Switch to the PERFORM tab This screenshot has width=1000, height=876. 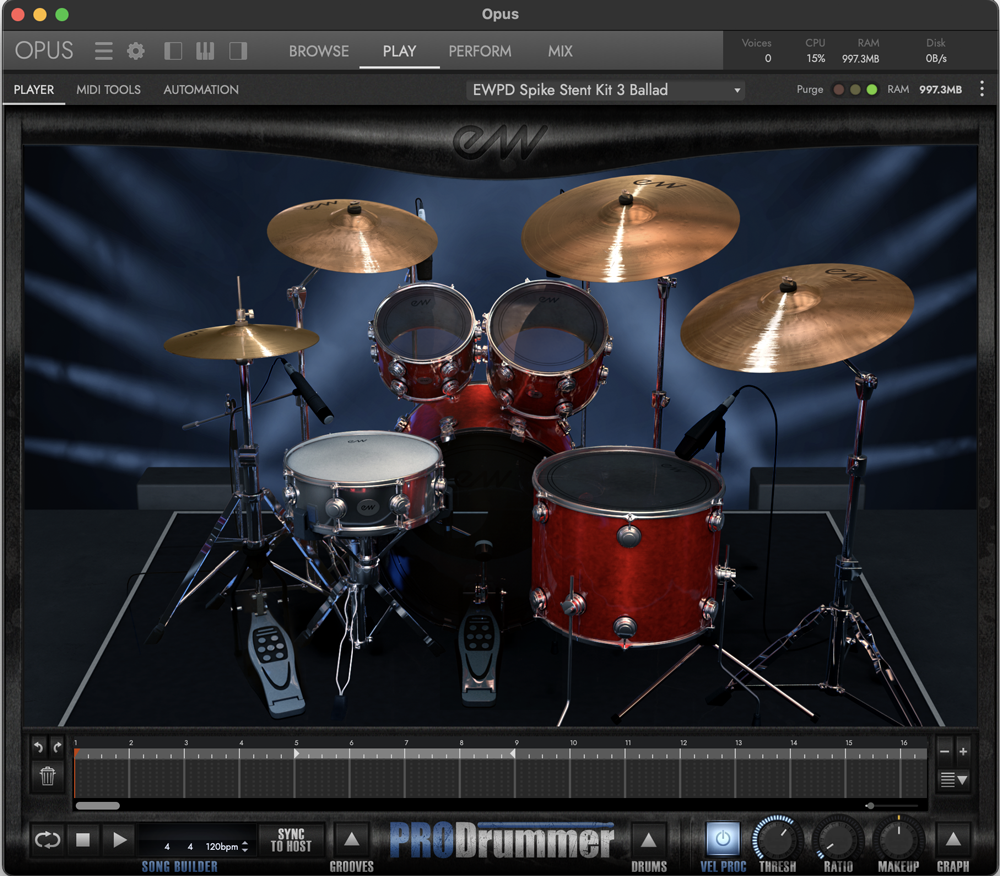click(480, 51)
